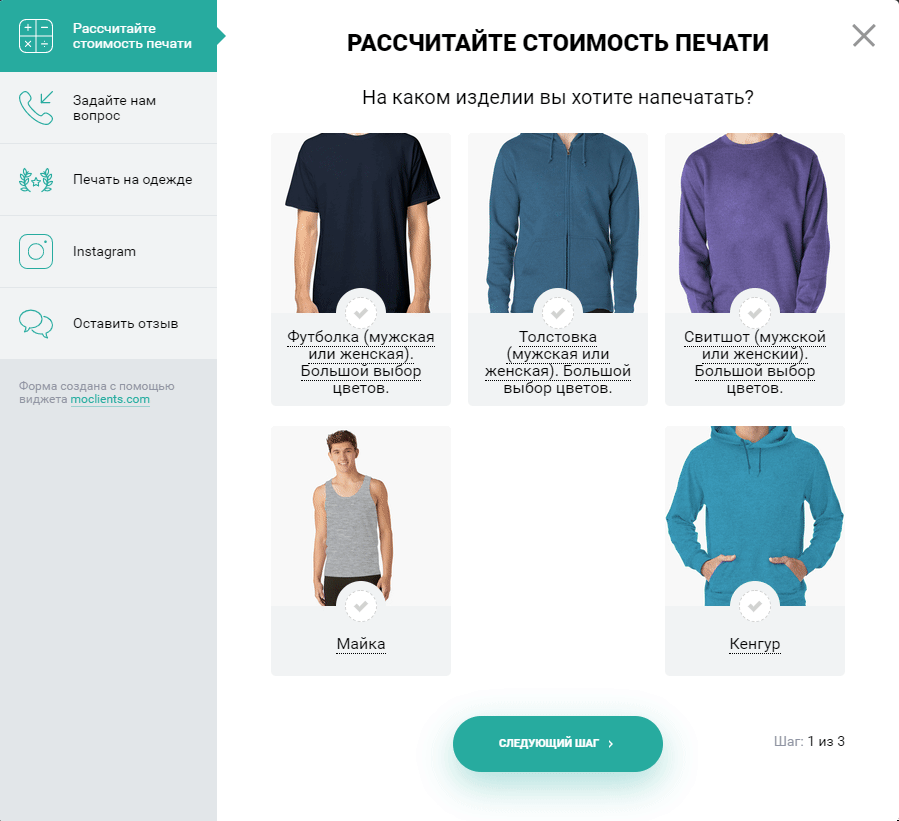The image size is (899, 821).
Task: Choose the teal kangaroo hoodie image
Action: click(x=755, y=516)
